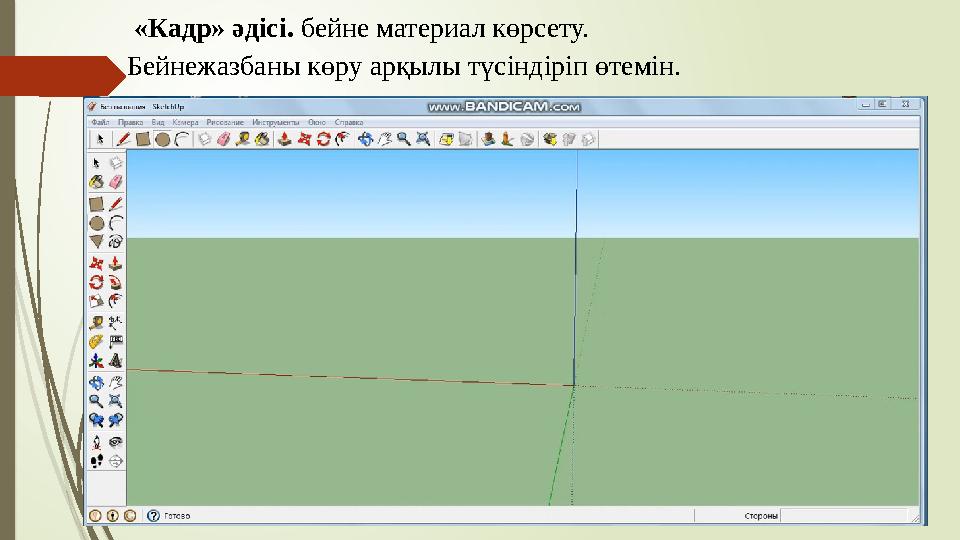The image size is (960, 540).
Task: Open the Справка menu
Action: (349, 122)
